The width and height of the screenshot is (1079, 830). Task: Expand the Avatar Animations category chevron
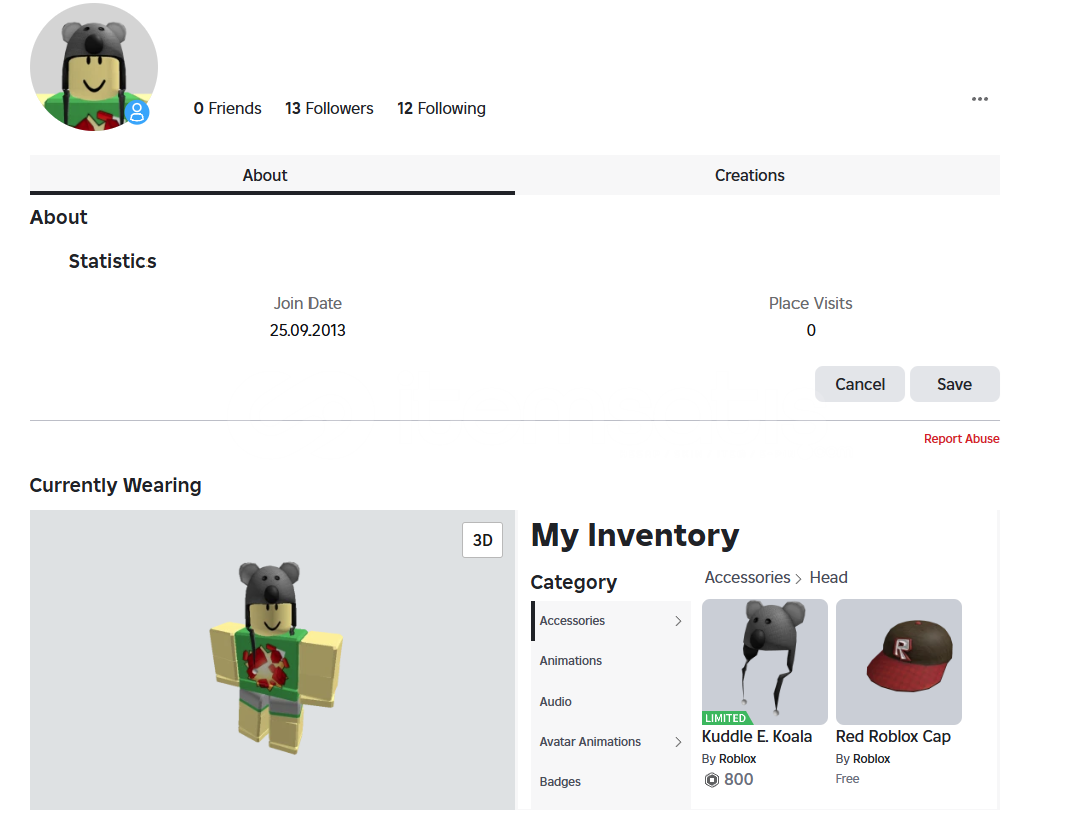(678, 742)
